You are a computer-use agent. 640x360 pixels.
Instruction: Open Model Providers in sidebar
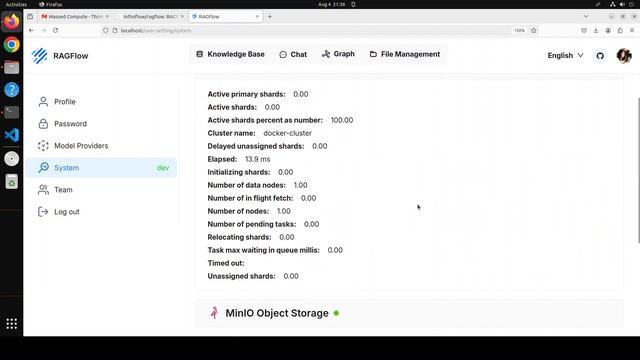click(x=101, y=146)
